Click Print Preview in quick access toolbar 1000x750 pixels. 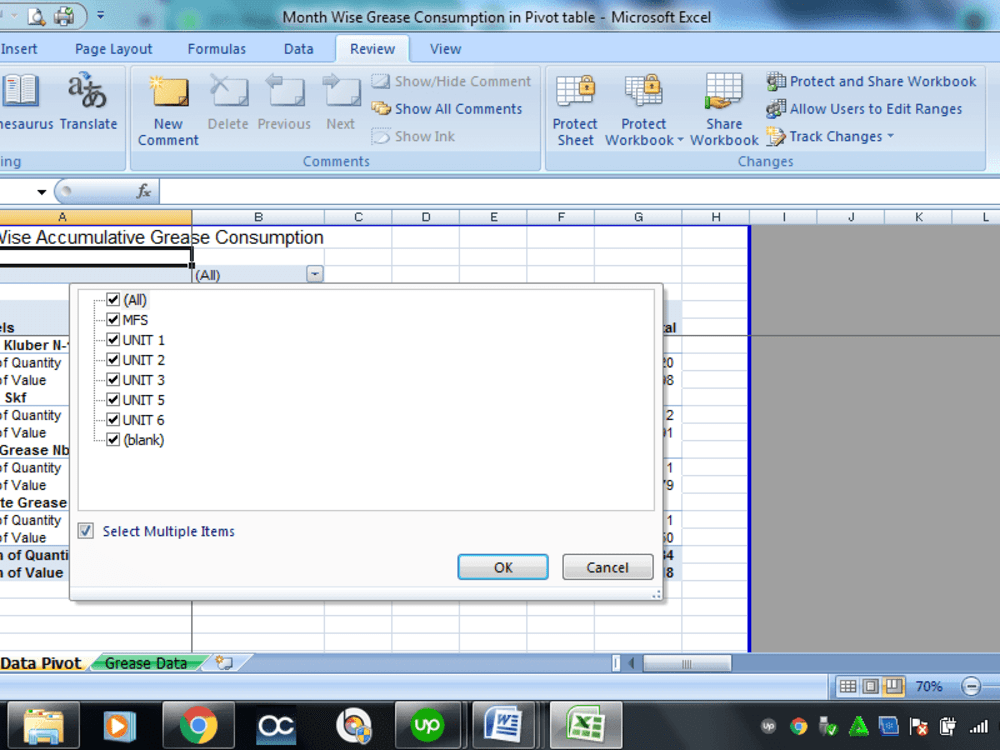click(36, 17)
